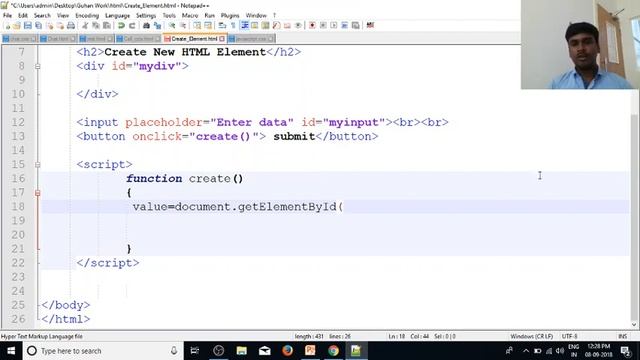Open the Settings menu
The height and width of the screenshot is (360, 640).
click(146, 16)
